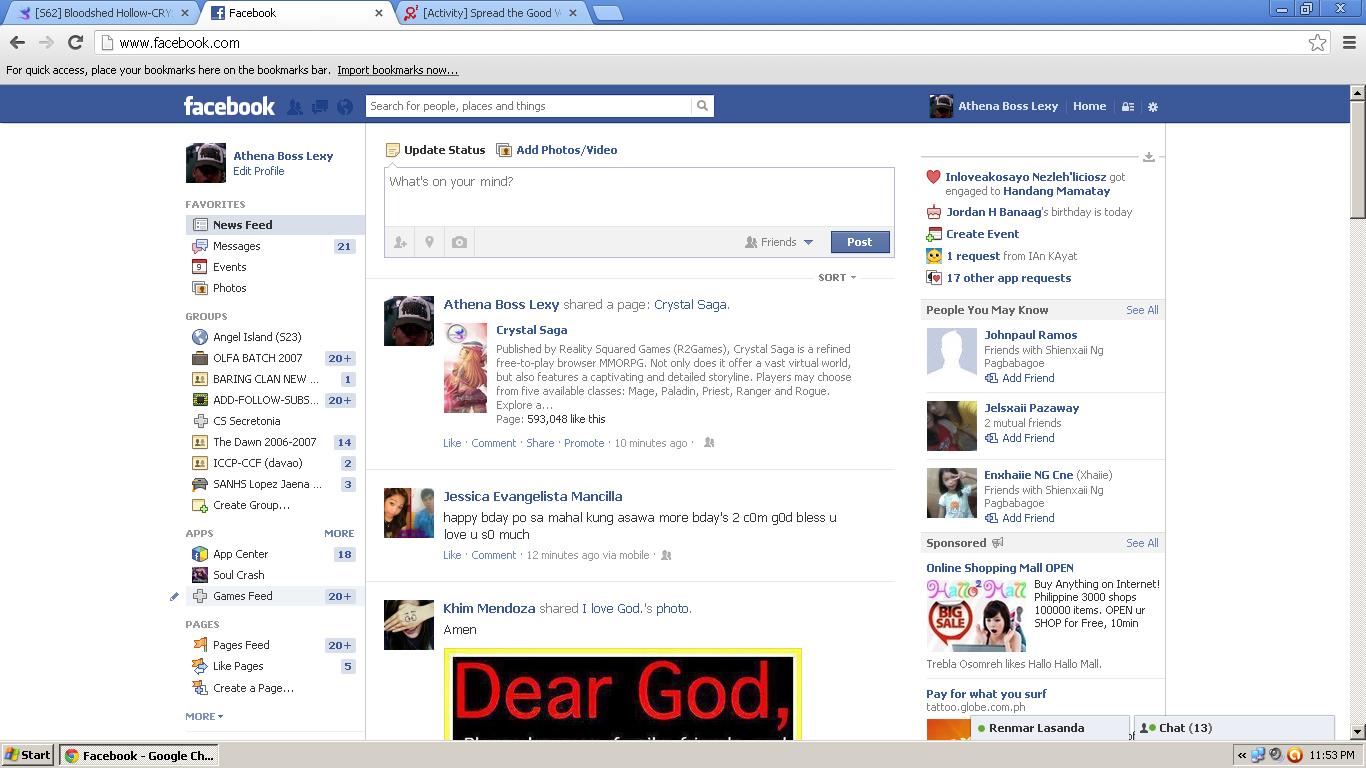Open the Friends audience dropdown

pos(779,242)
